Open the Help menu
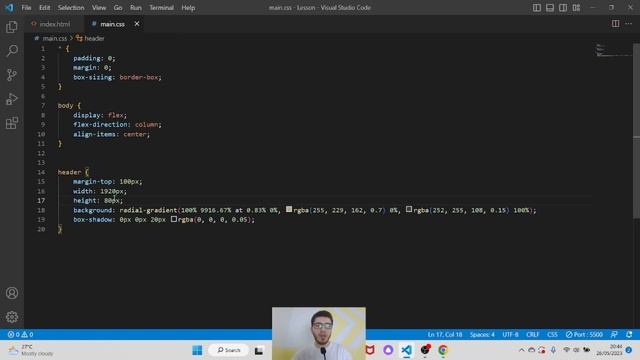The image size is (640, 360). pyautogui.click(x=188, y=8)
